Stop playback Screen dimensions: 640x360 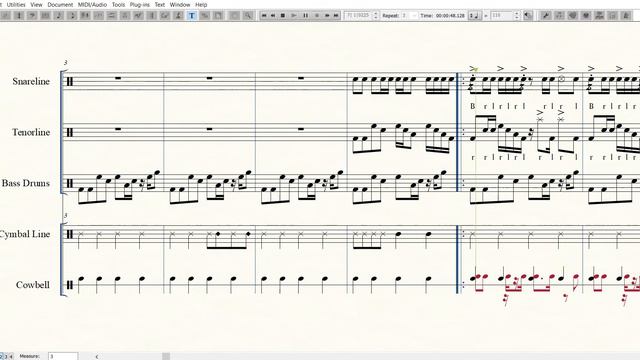[x=282, y=16]
